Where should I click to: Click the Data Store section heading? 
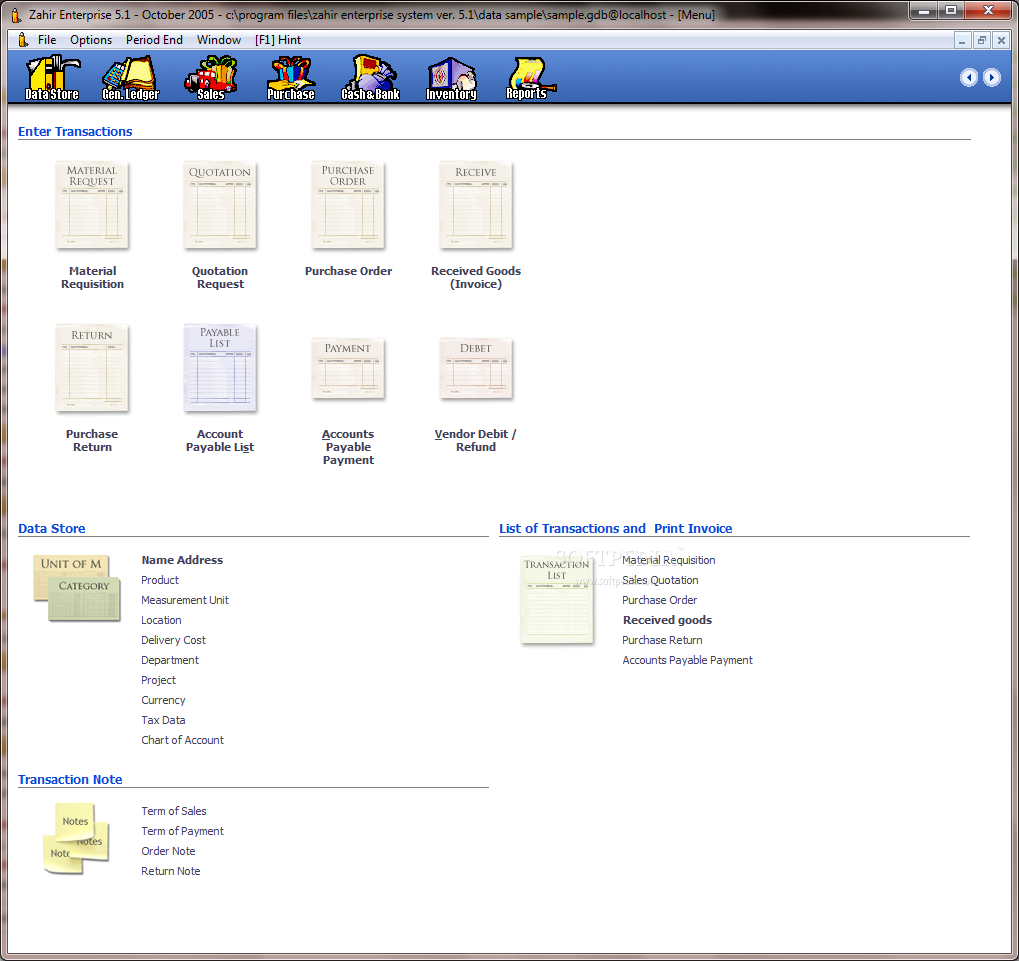(52, 529)
